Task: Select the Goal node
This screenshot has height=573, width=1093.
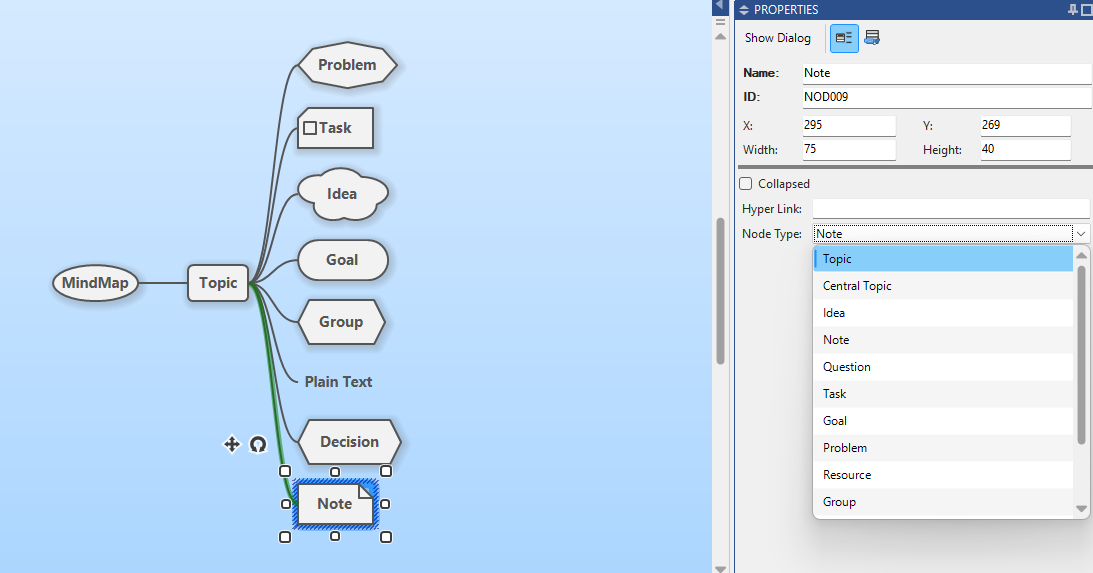Action: click(x=342, y=260)
